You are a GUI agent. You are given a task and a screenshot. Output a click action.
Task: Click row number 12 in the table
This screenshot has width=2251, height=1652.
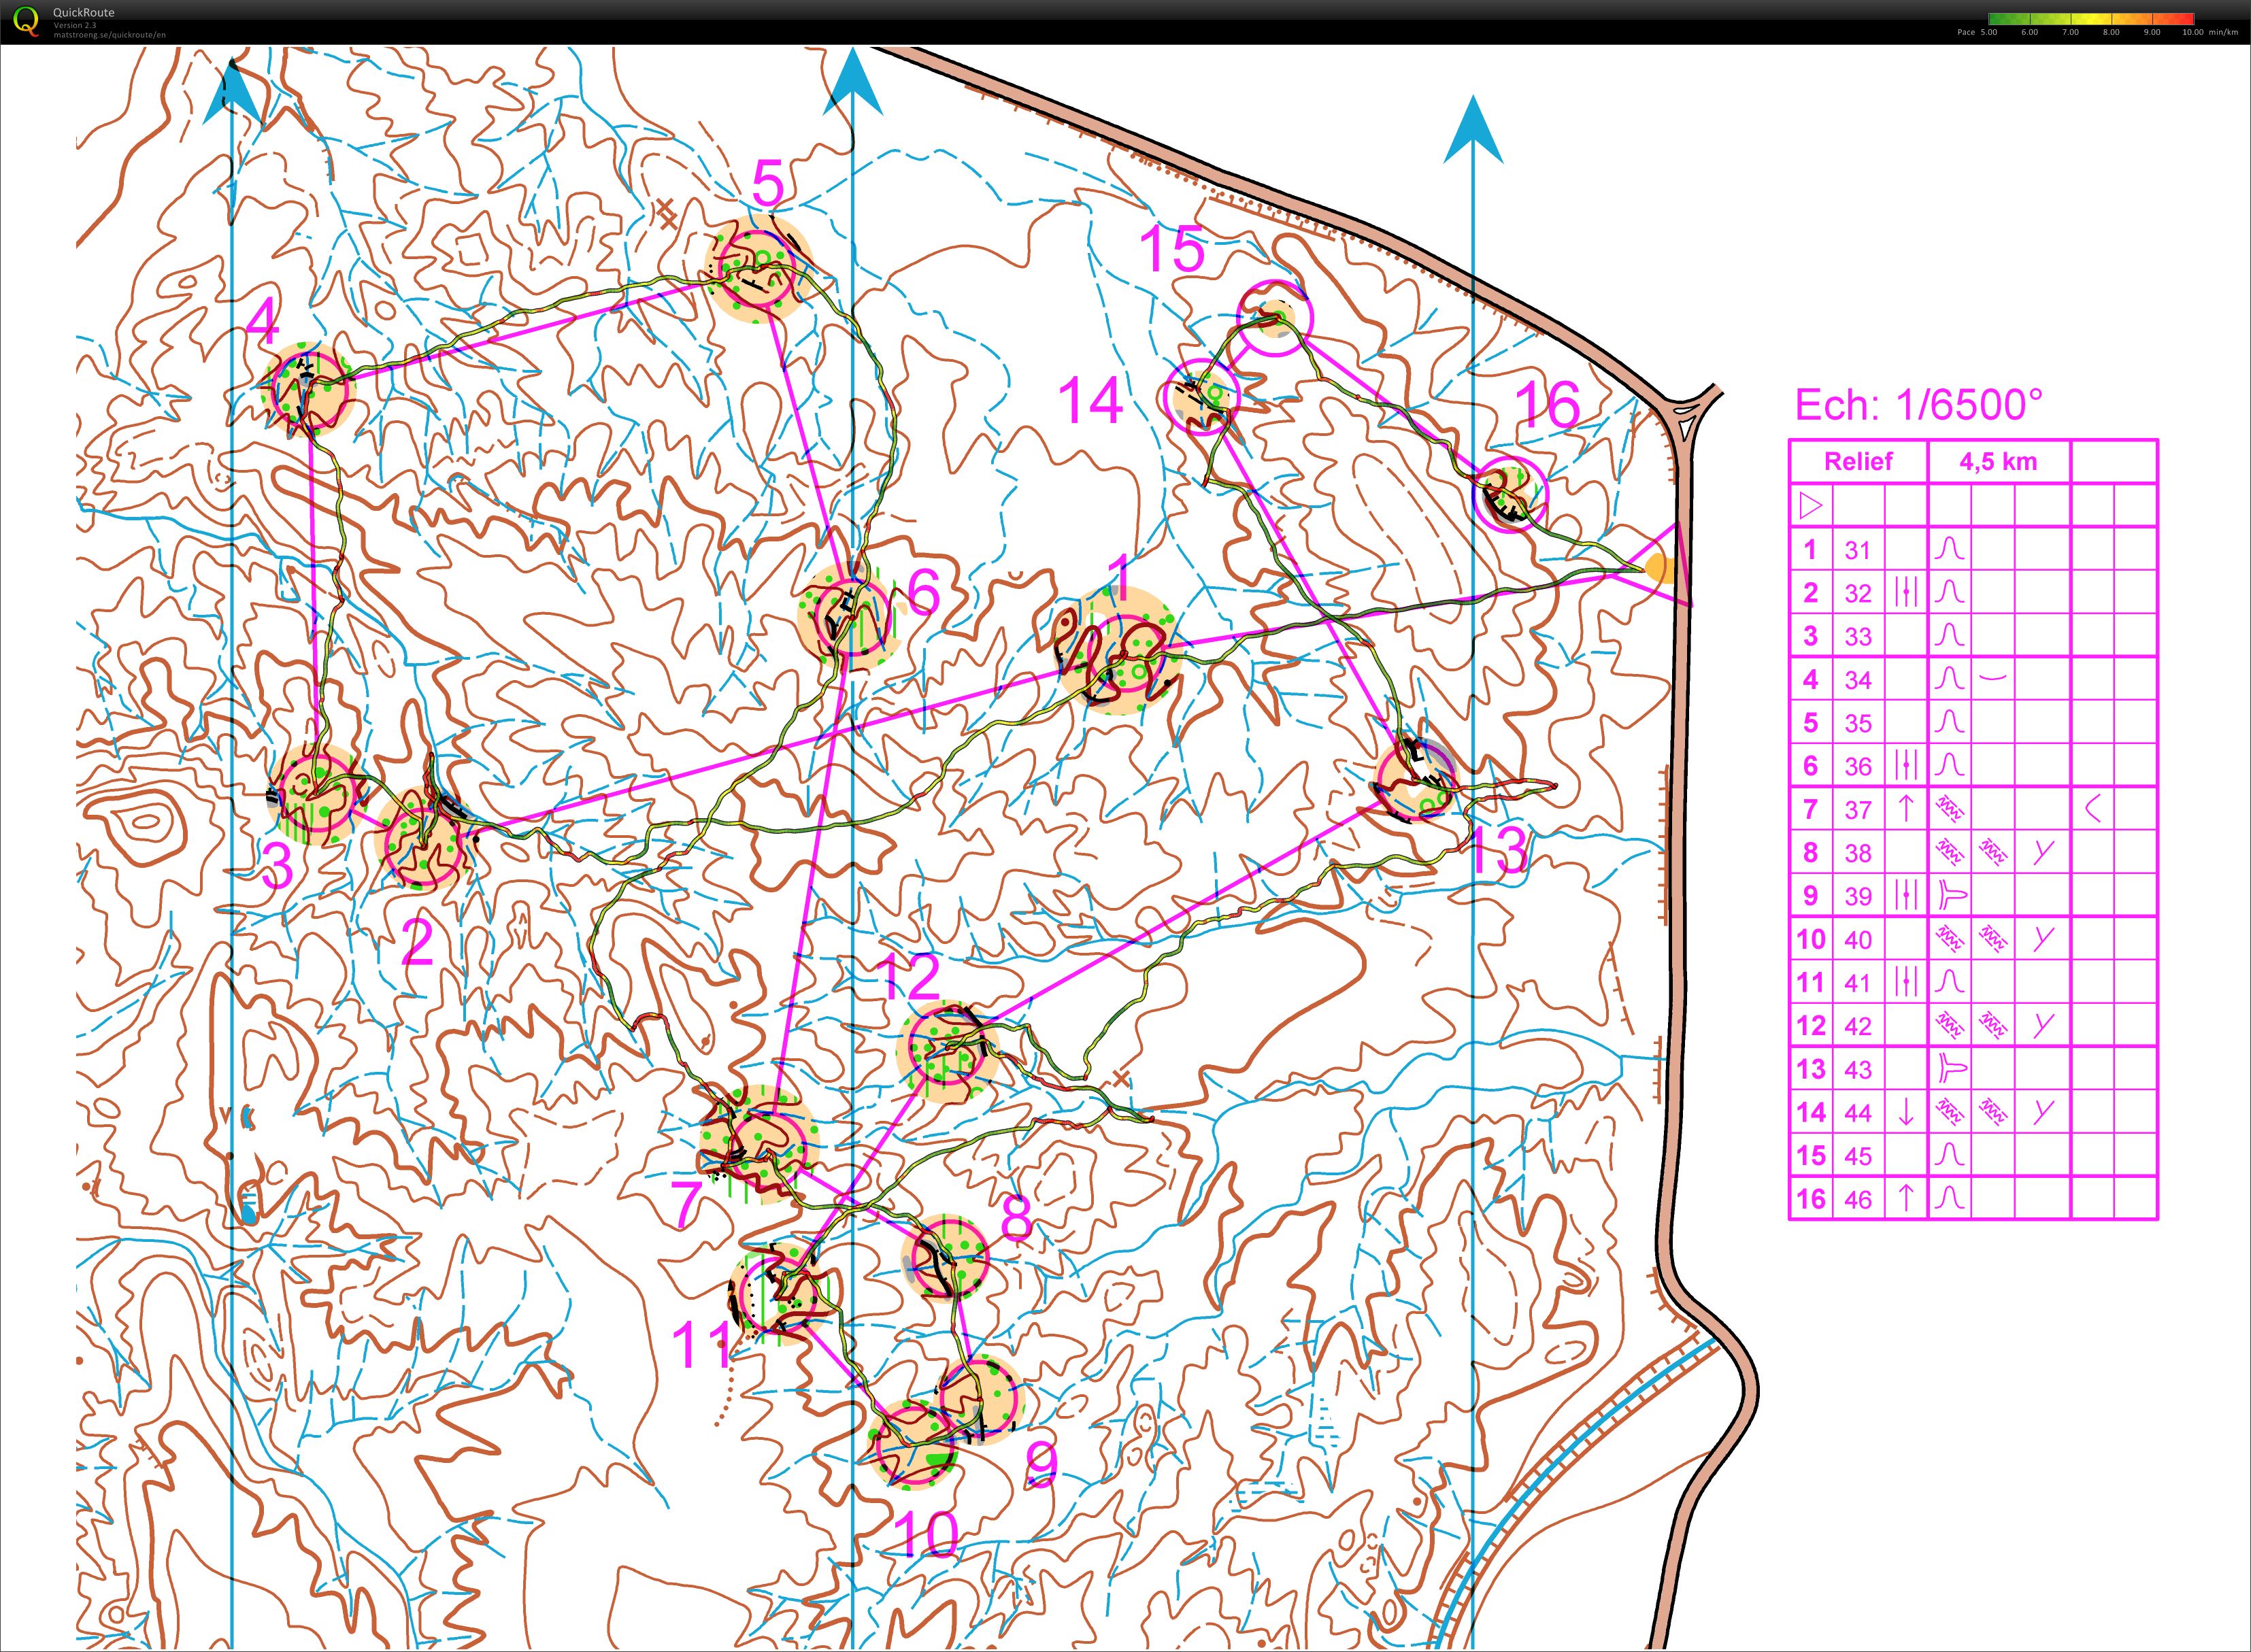point(1811,1026)
